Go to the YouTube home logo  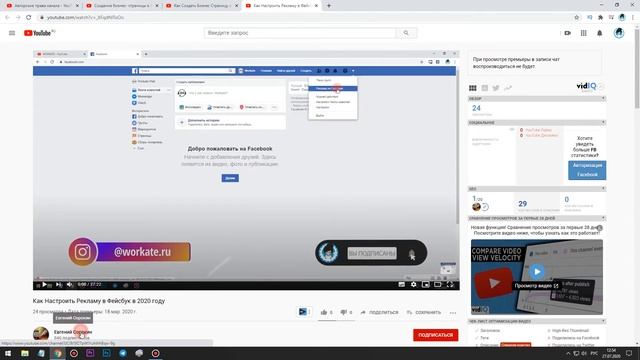coord(39,33)
